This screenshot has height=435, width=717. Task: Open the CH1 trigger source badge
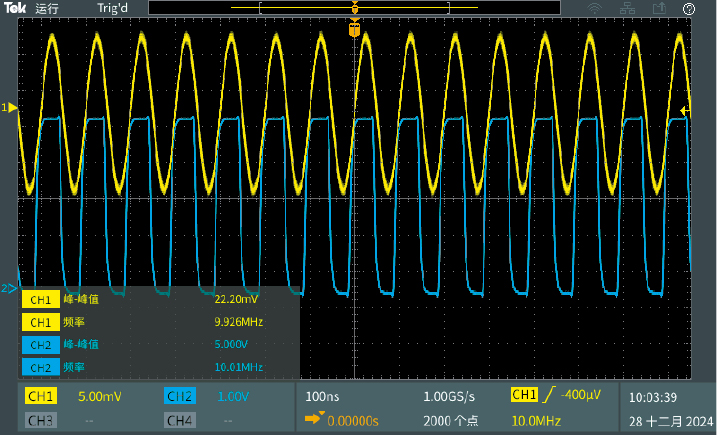tap(524, 396)
